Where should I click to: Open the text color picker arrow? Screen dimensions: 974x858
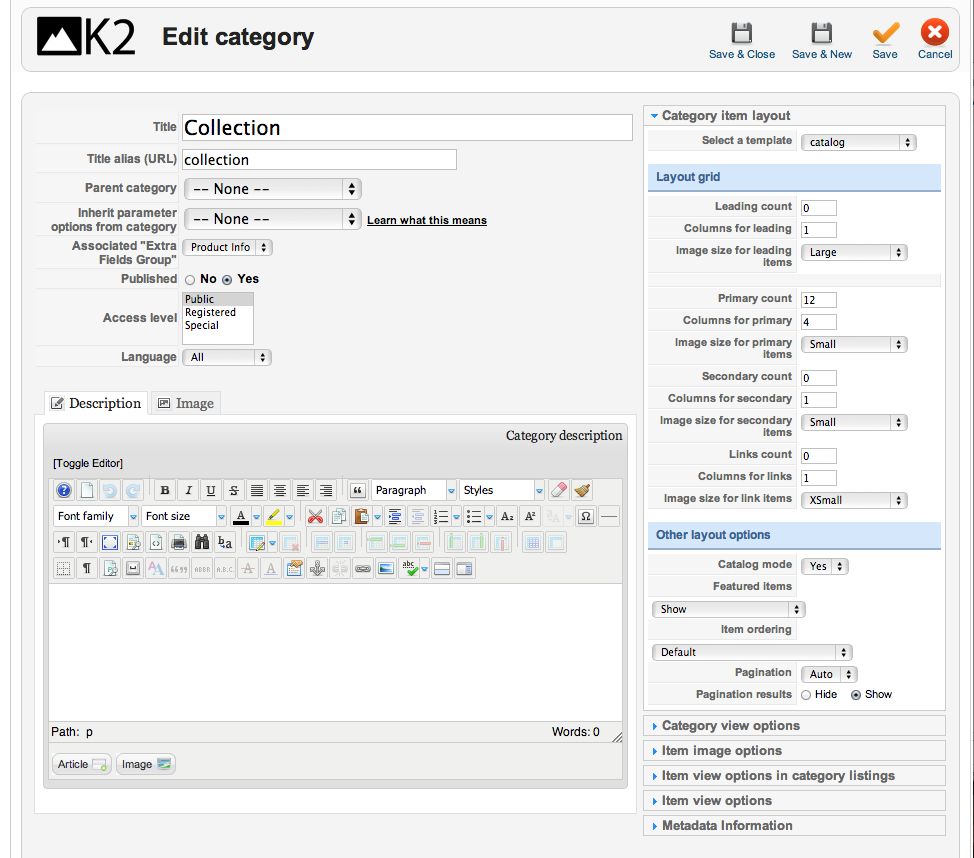point(256,517)
